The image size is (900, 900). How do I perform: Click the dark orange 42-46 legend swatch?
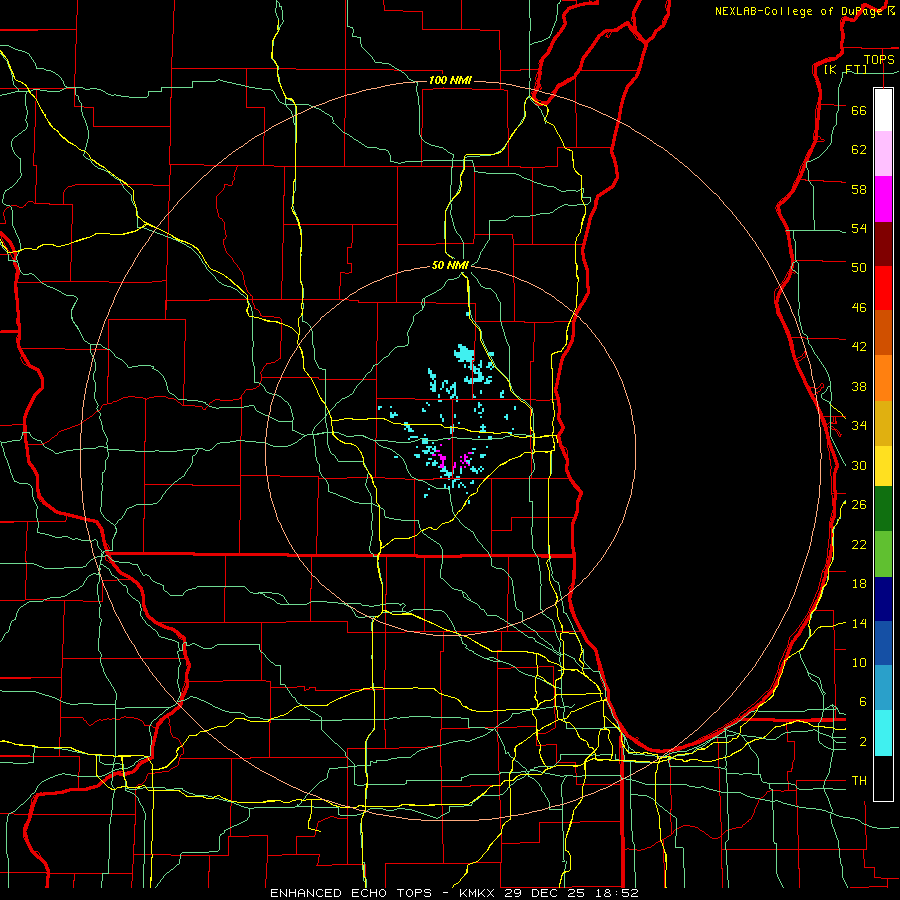(x=883, y=333)
